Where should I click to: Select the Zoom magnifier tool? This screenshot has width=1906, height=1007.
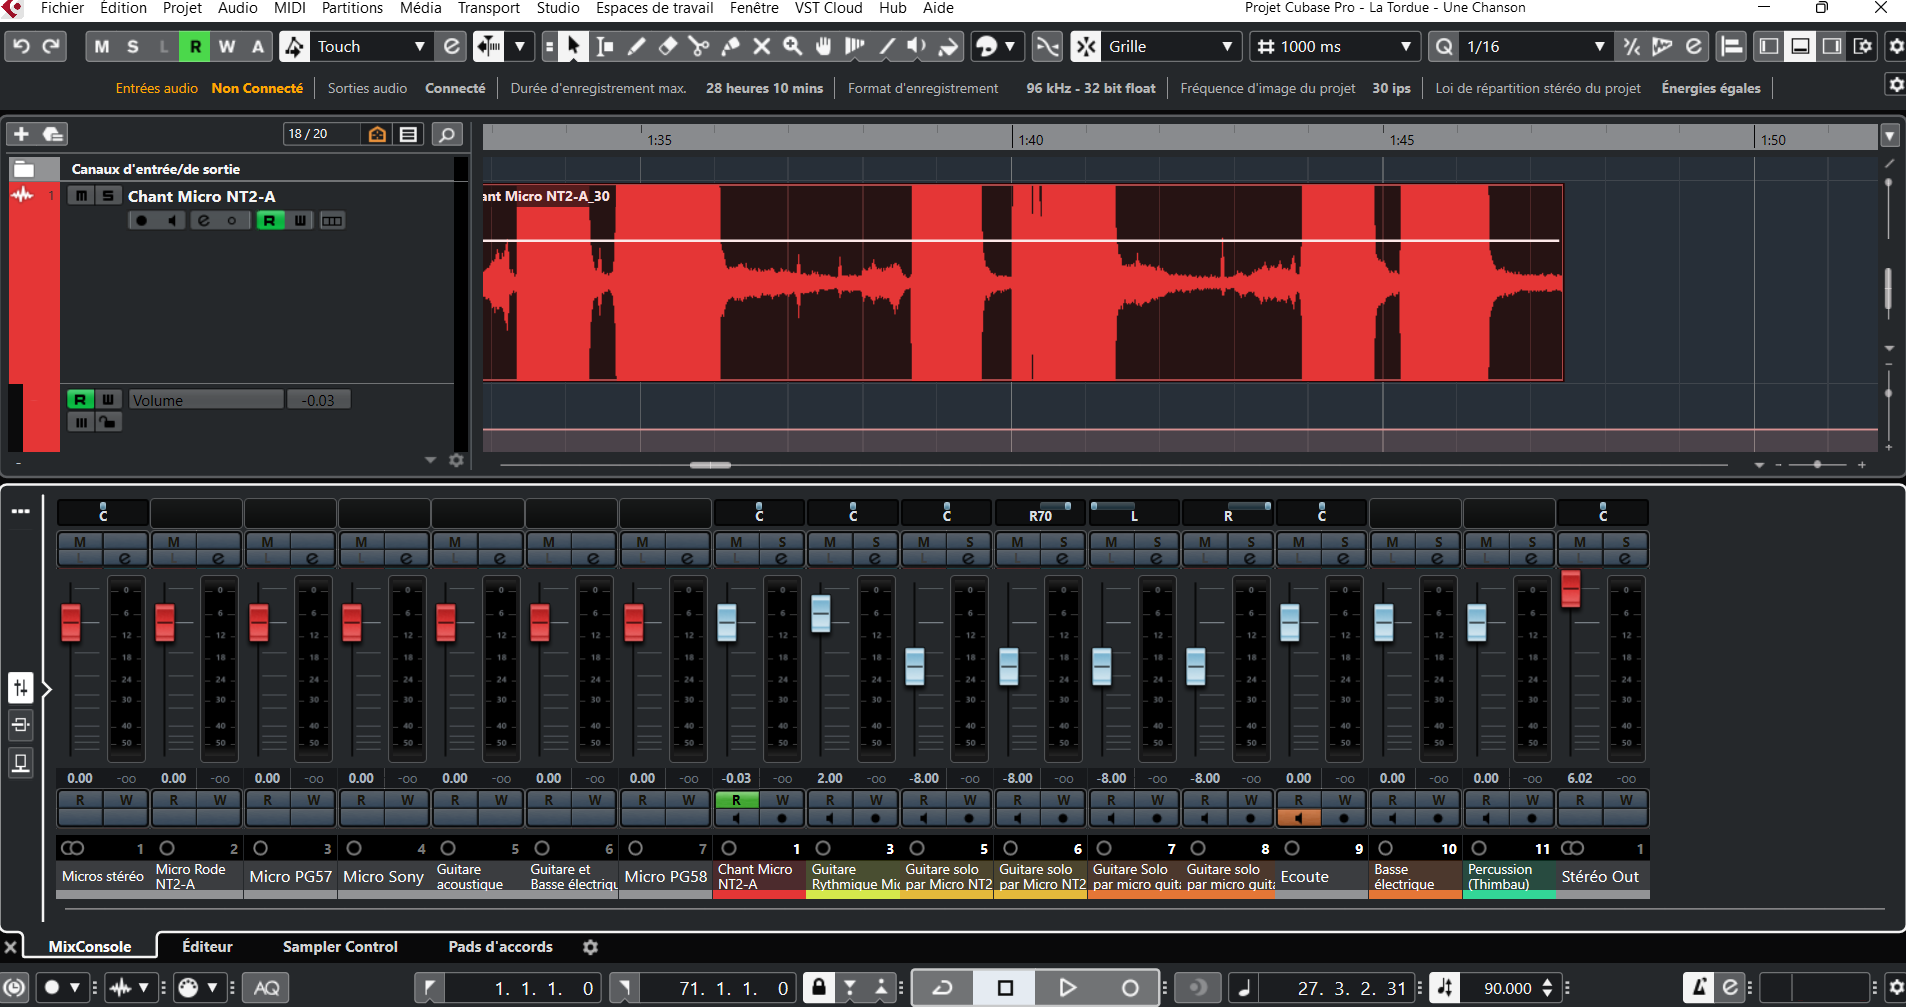click(x=793, y=46)
